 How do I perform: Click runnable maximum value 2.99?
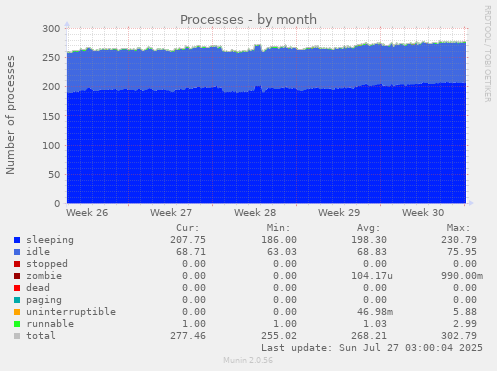pyautogui.click(x=465, y=324)
